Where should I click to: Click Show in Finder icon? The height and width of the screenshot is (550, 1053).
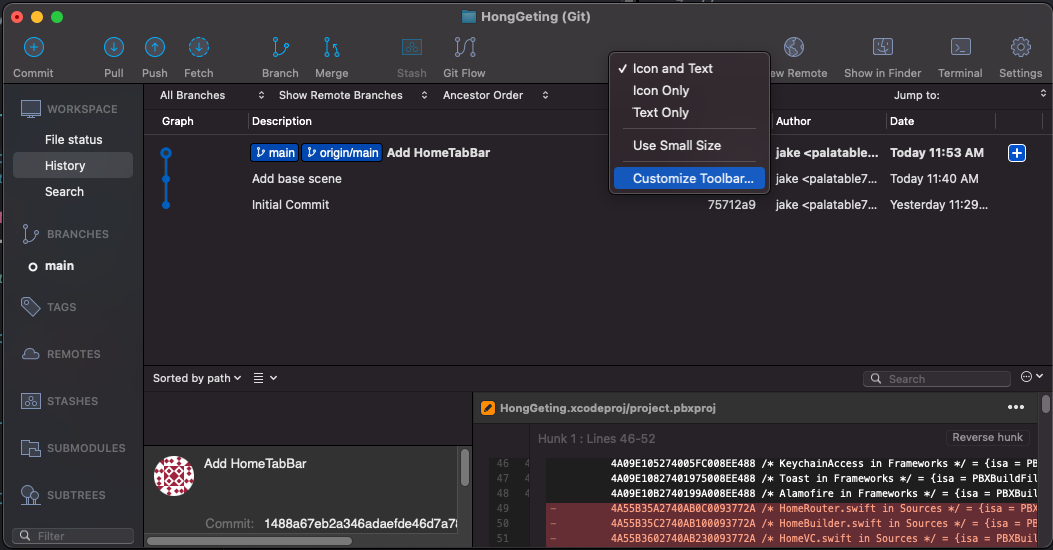(882, 48)
